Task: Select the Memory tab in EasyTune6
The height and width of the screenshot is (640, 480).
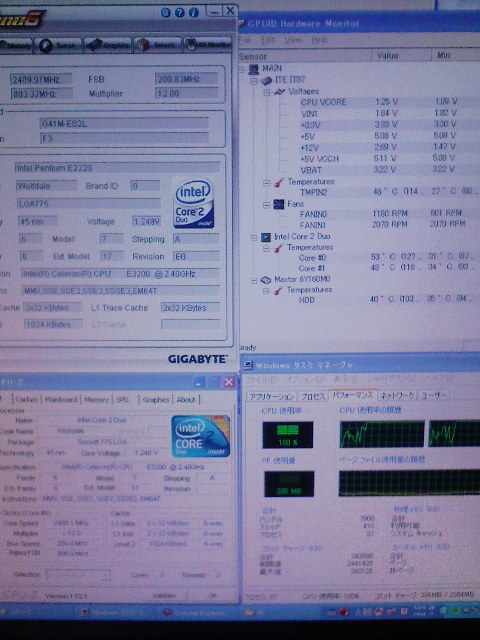Action: coord(16,46)
